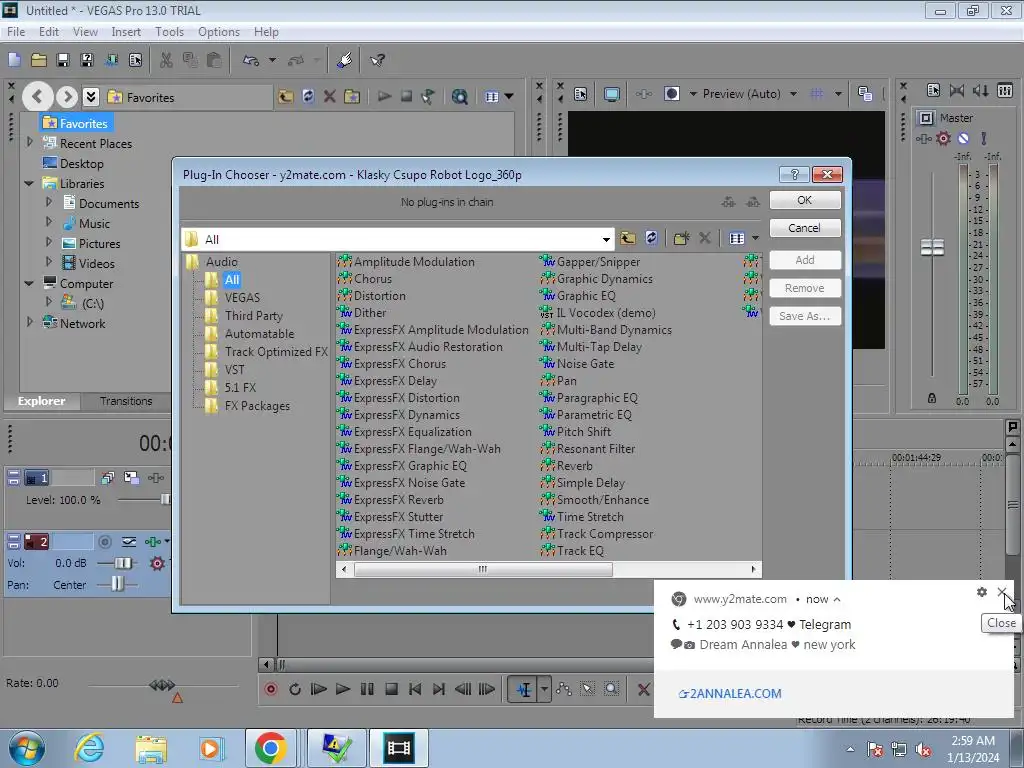Select the VST plug-in folder
This screenshot has width=1024, height=768.
pos(234,370)
